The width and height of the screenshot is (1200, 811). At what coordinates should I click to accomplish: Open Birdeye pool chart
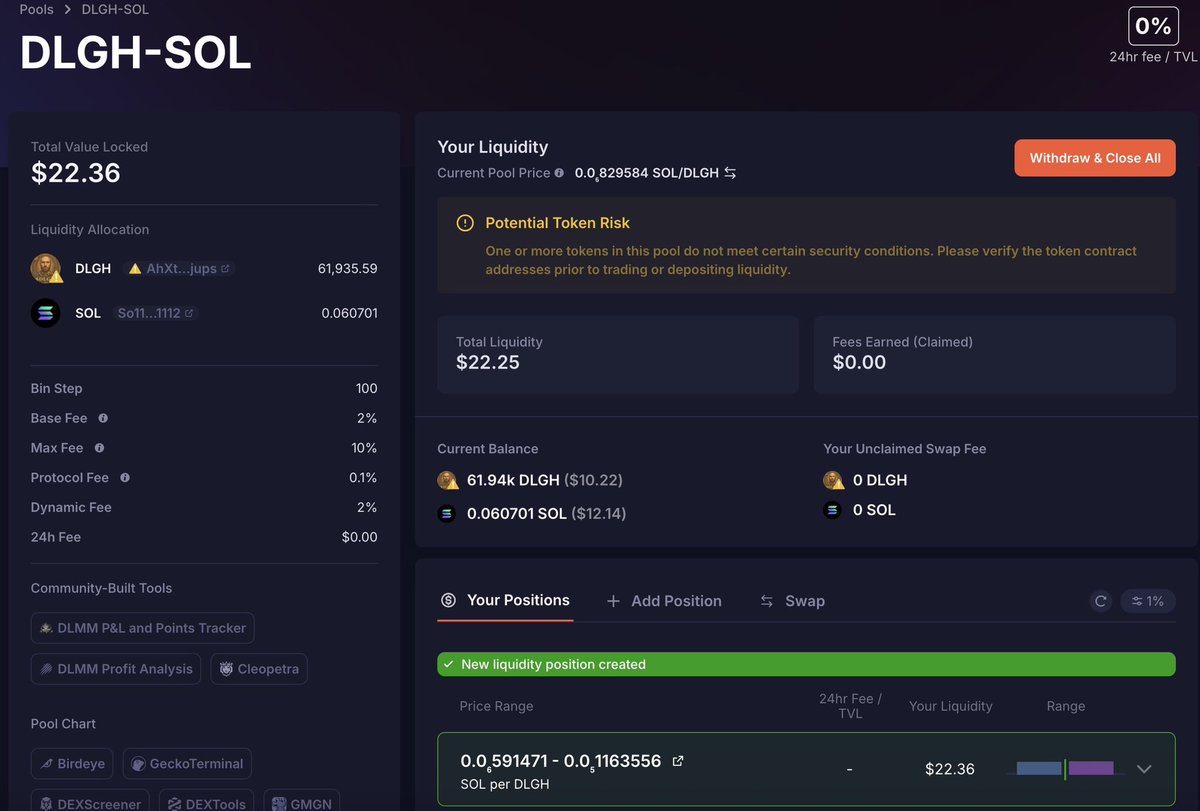click(x=72, y=764)
